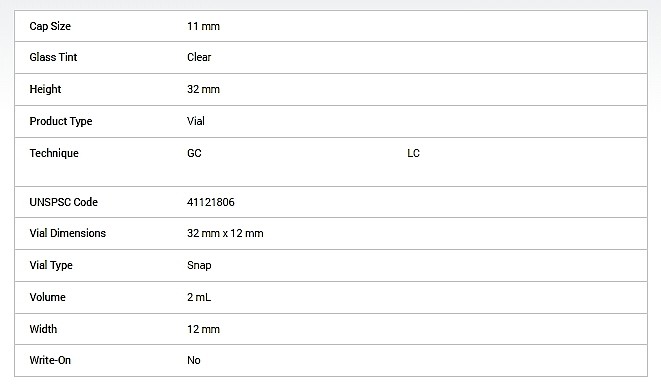Click the 11 mm cap size value
The image size is (661, 386).
203,26
